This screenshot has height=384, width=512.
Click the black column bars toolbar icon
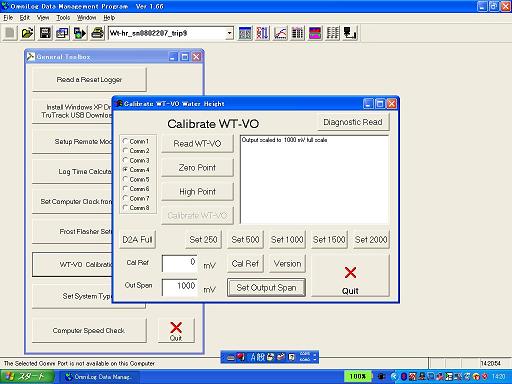click(298, 33)
